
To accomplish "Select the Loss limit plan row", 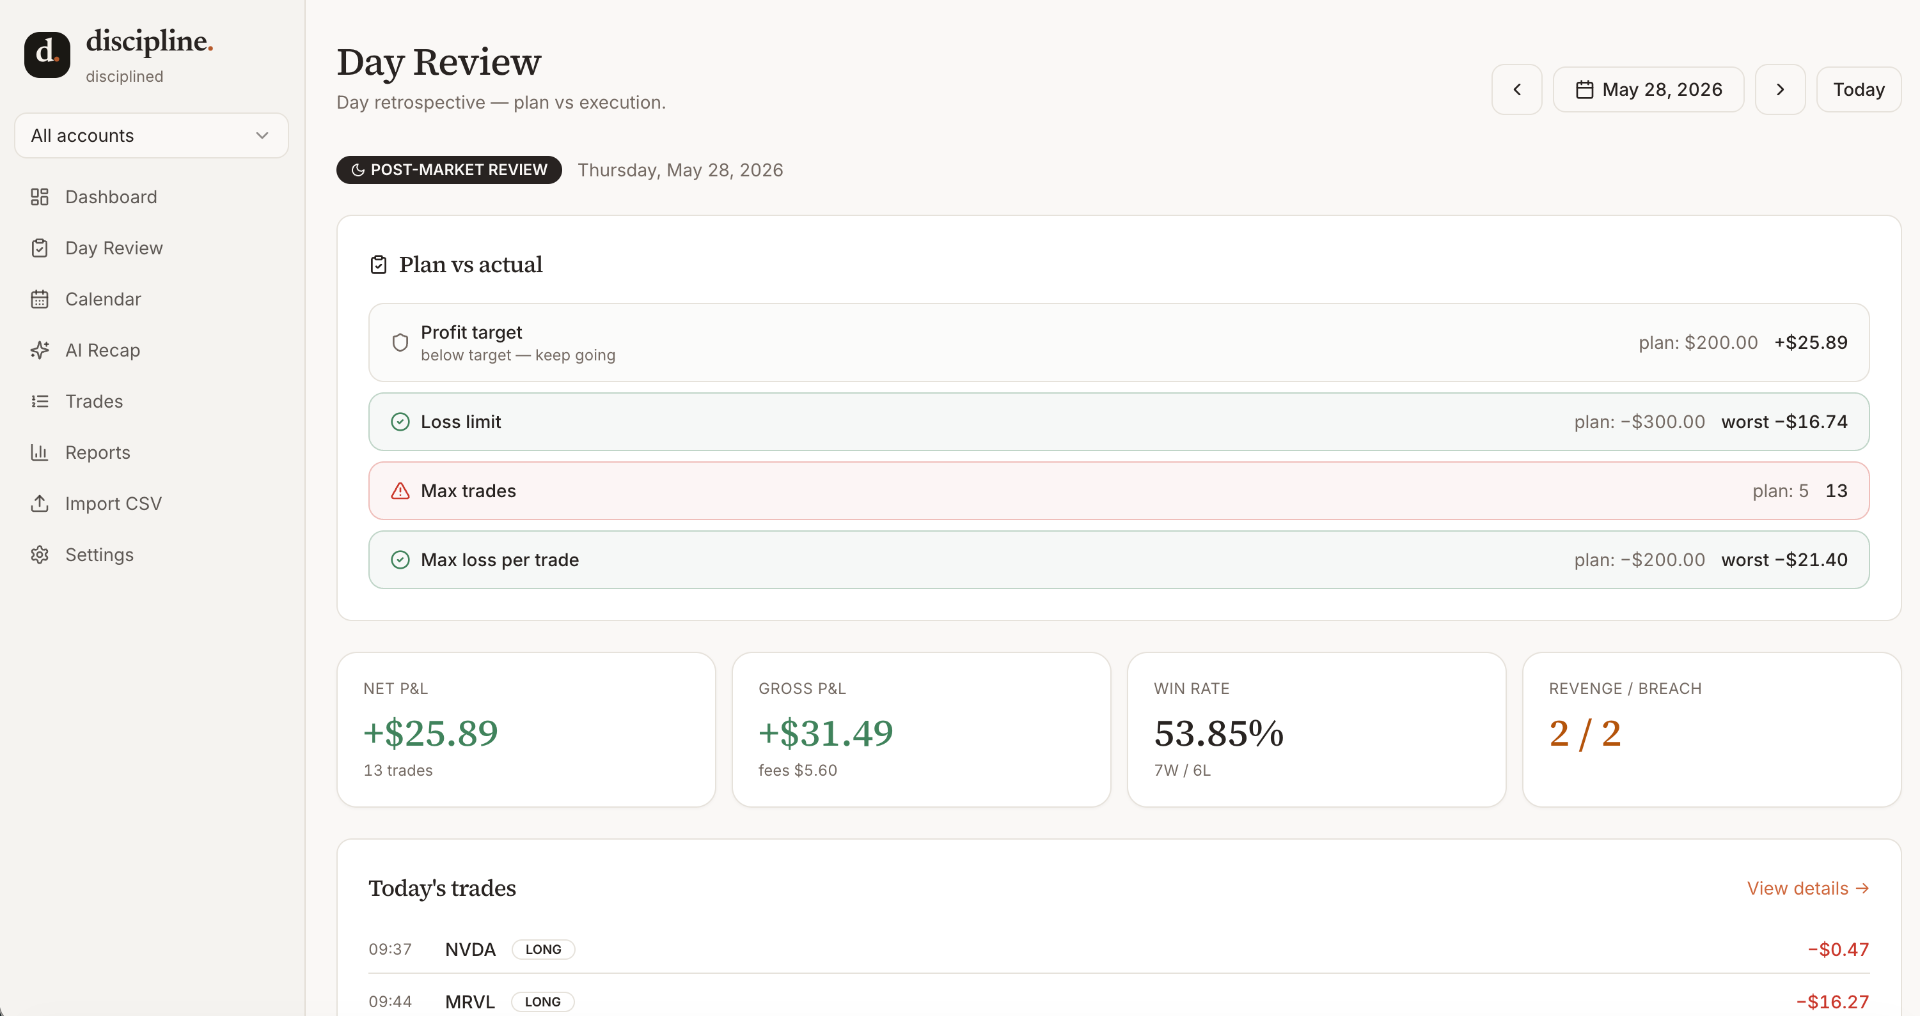I will [1119, 422].
